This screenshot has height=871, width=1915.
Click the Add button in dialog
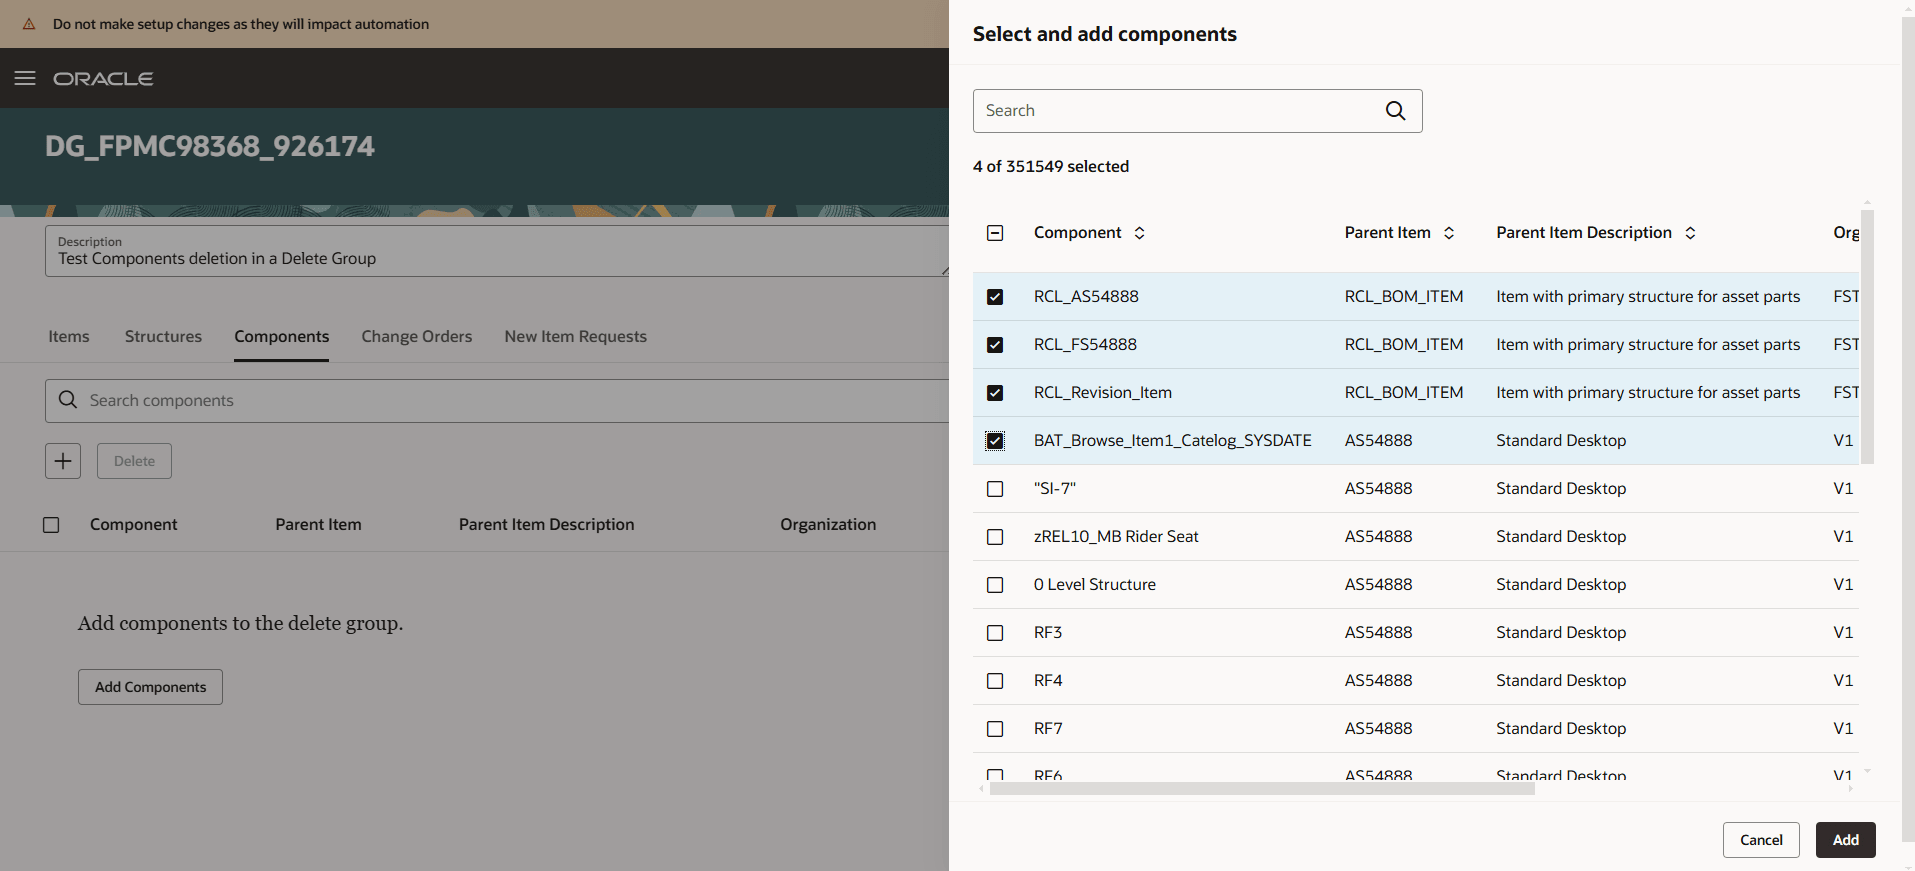click(x=1845, y=840)
